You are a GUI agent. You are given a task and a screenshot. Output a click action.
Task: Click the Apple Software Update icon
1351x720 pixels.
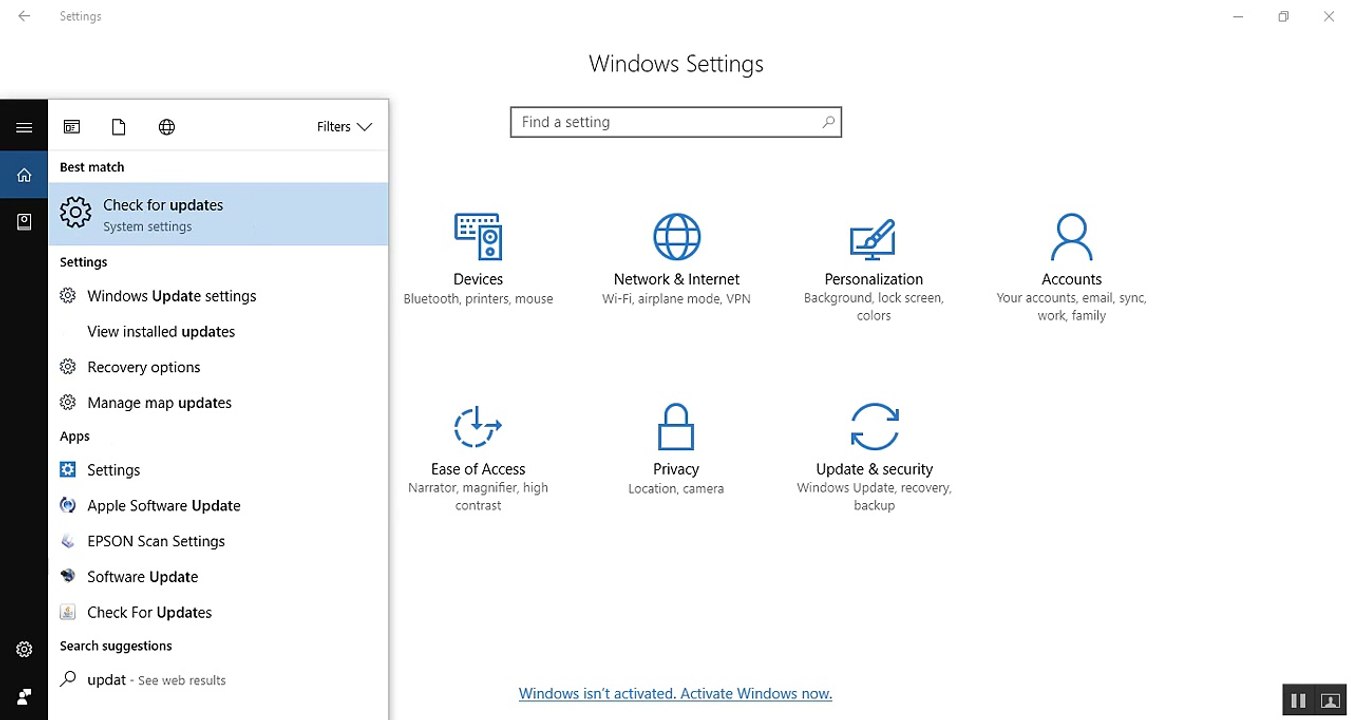point(68,505)
